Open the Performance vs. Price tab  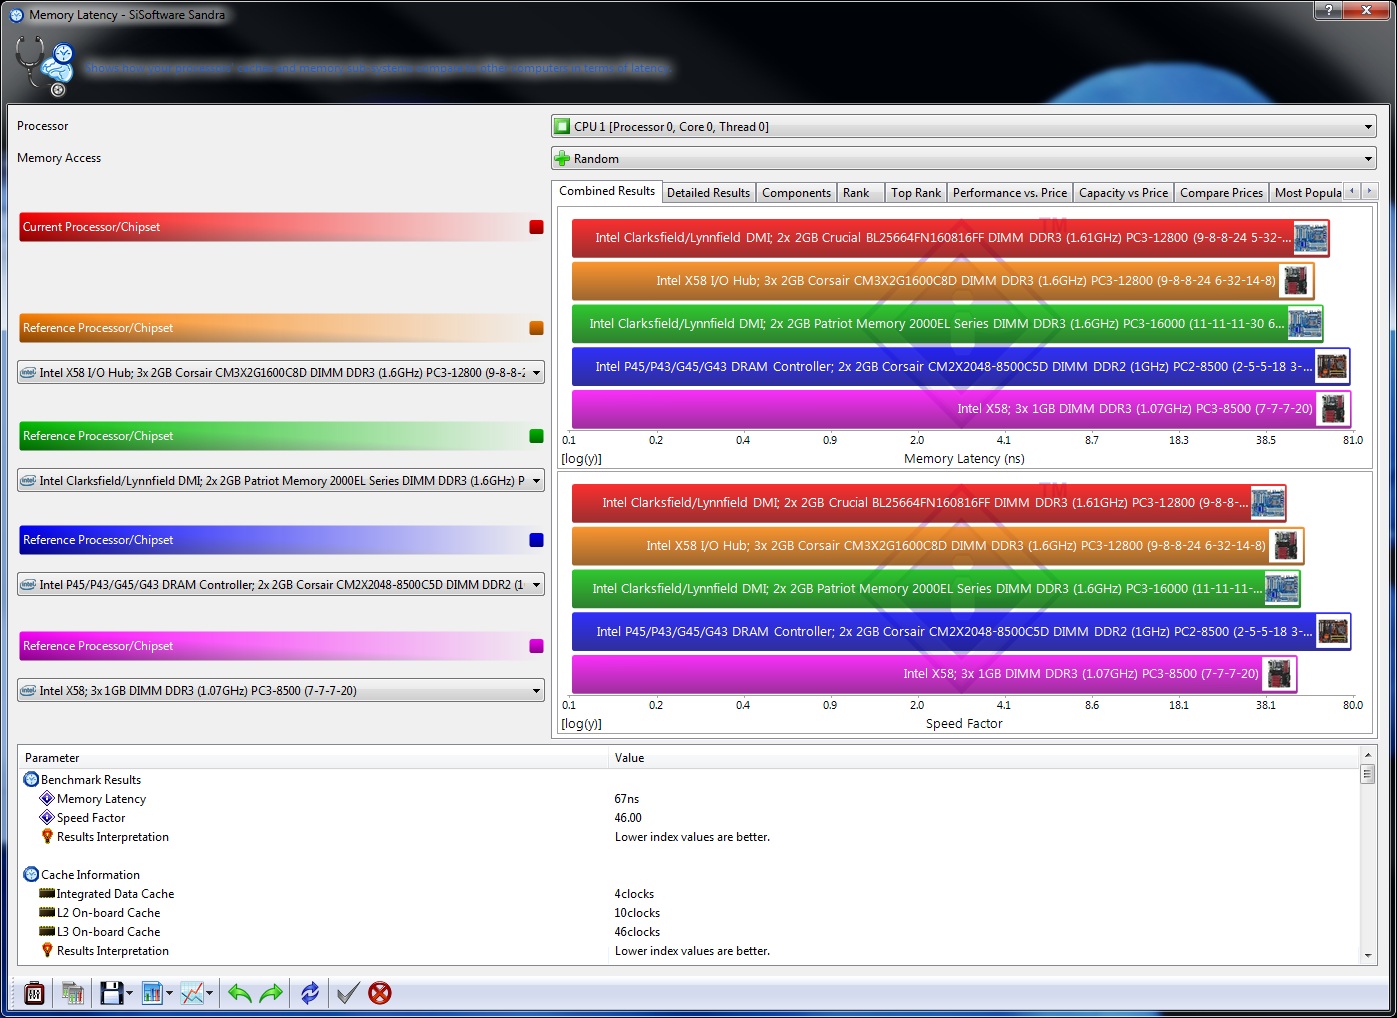(x=1010, y=193)
